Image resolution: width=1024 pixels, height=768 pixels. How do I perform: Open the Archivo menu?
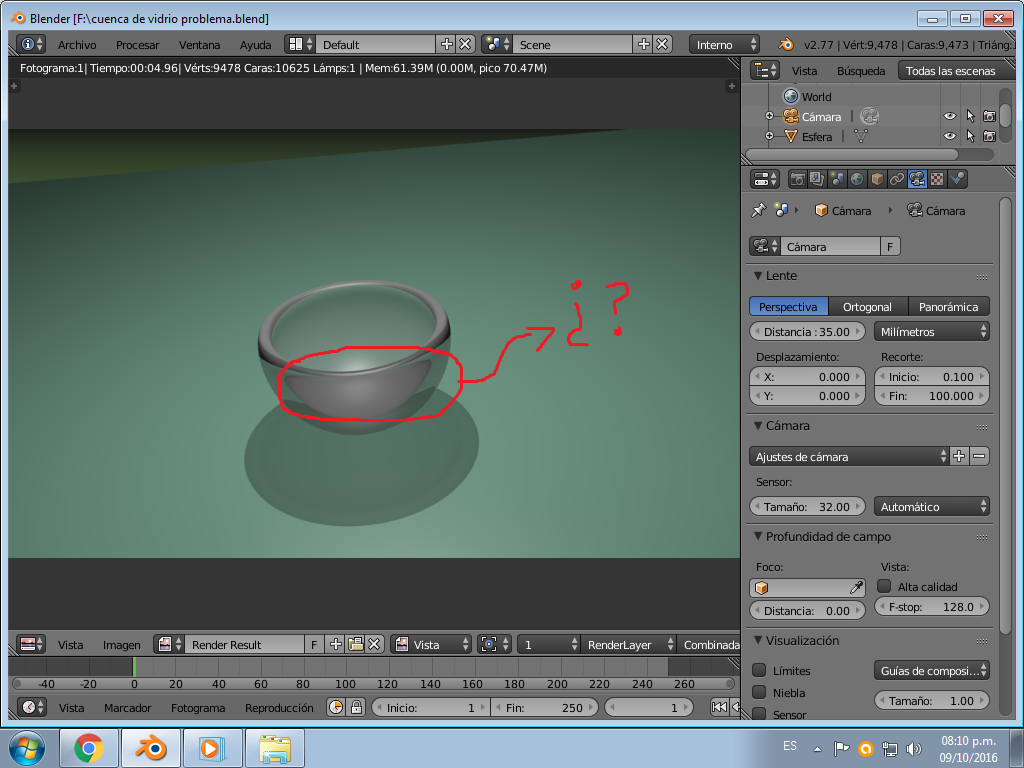point(77,44)
